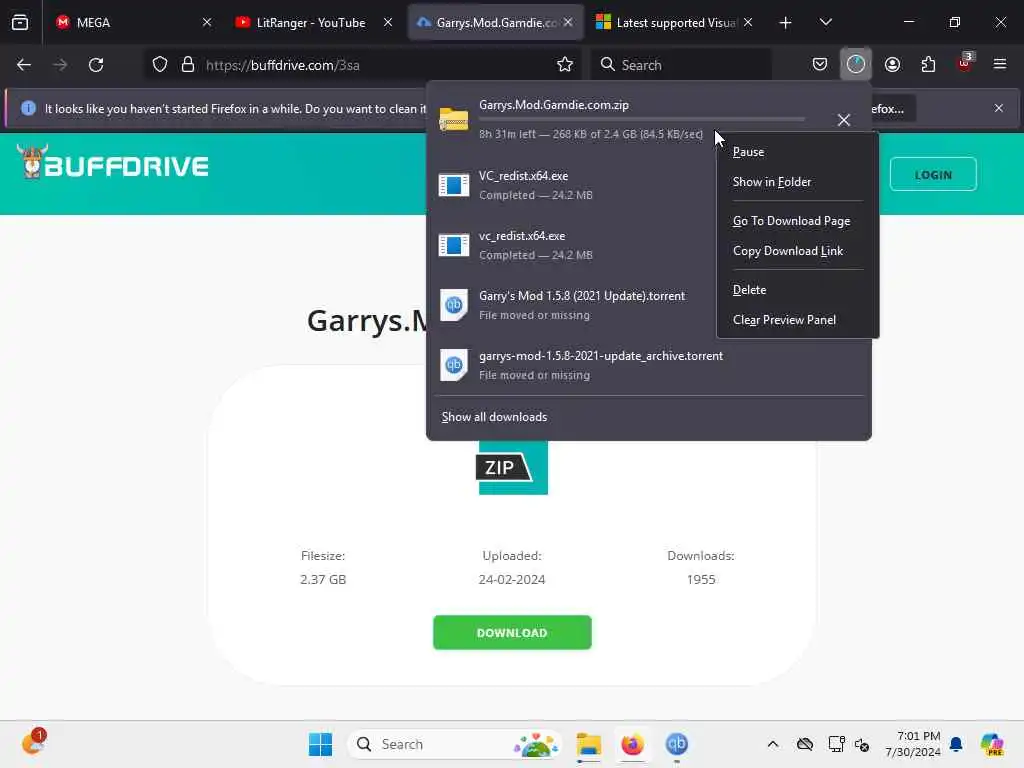Open the Firefox application hamburger menu
Image resolution: width=1024 pixels, height=768 pixels.
pyautogui.click(x=1000, y=64)
